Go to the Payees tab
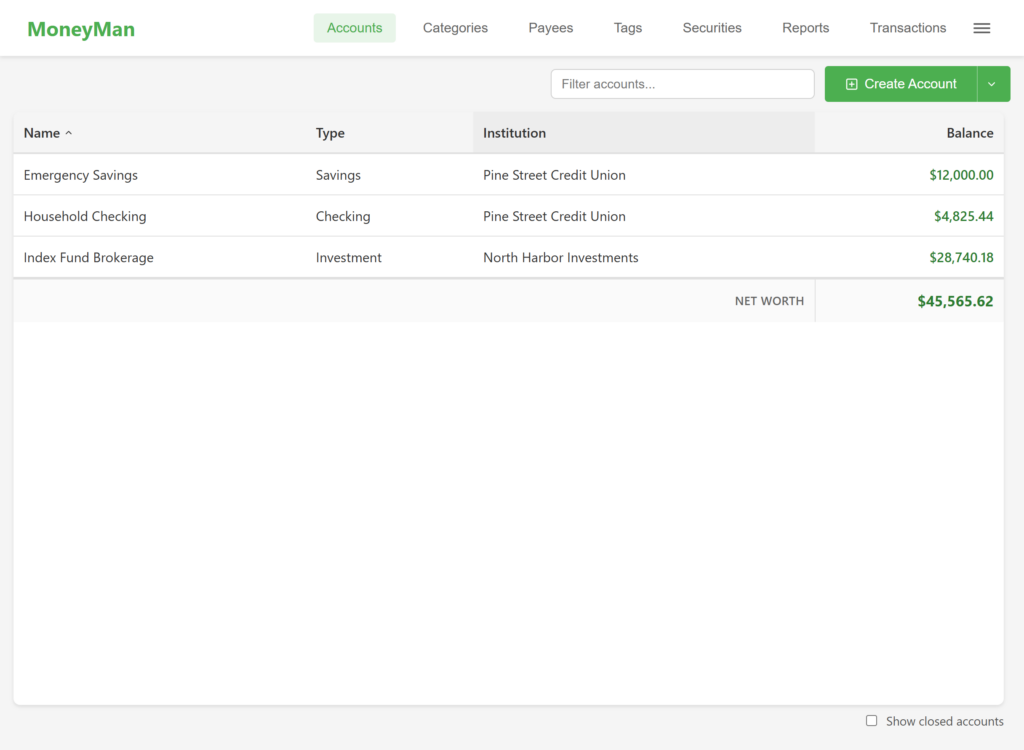 (x=551, y=28)
